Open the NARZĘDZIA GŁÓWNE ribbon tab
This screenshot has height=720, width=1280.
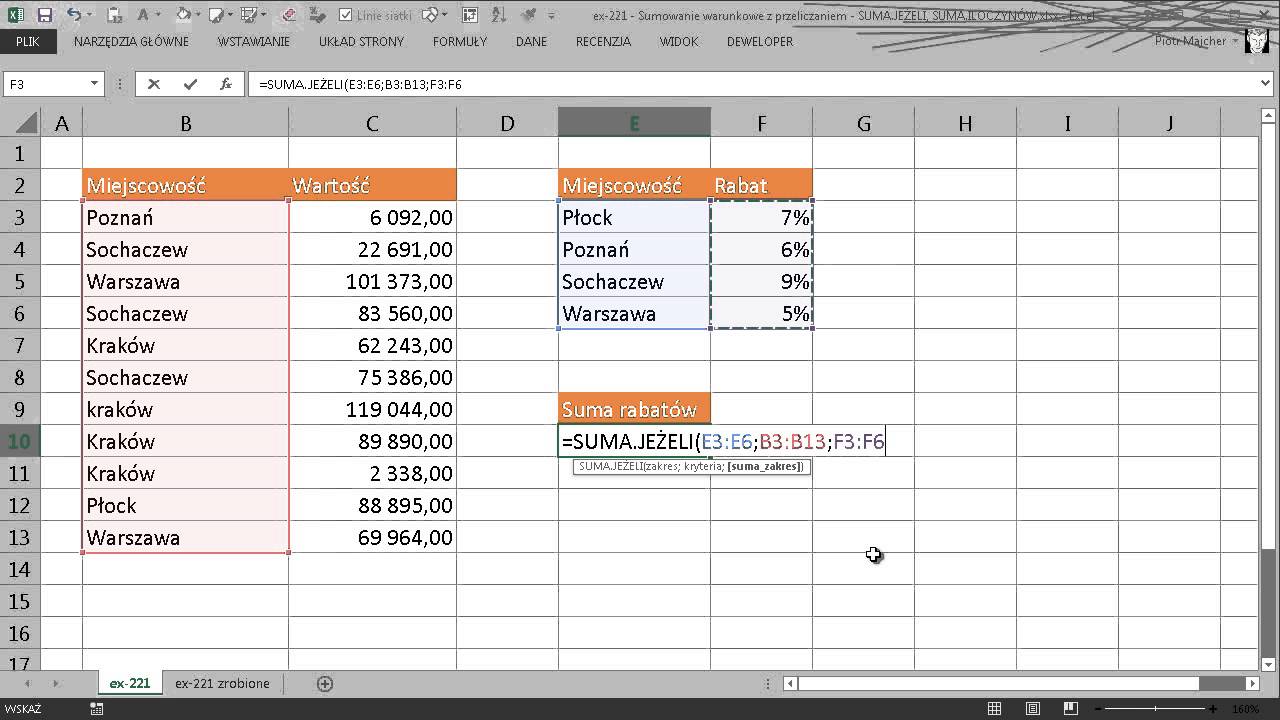click(x=131, y=41)
